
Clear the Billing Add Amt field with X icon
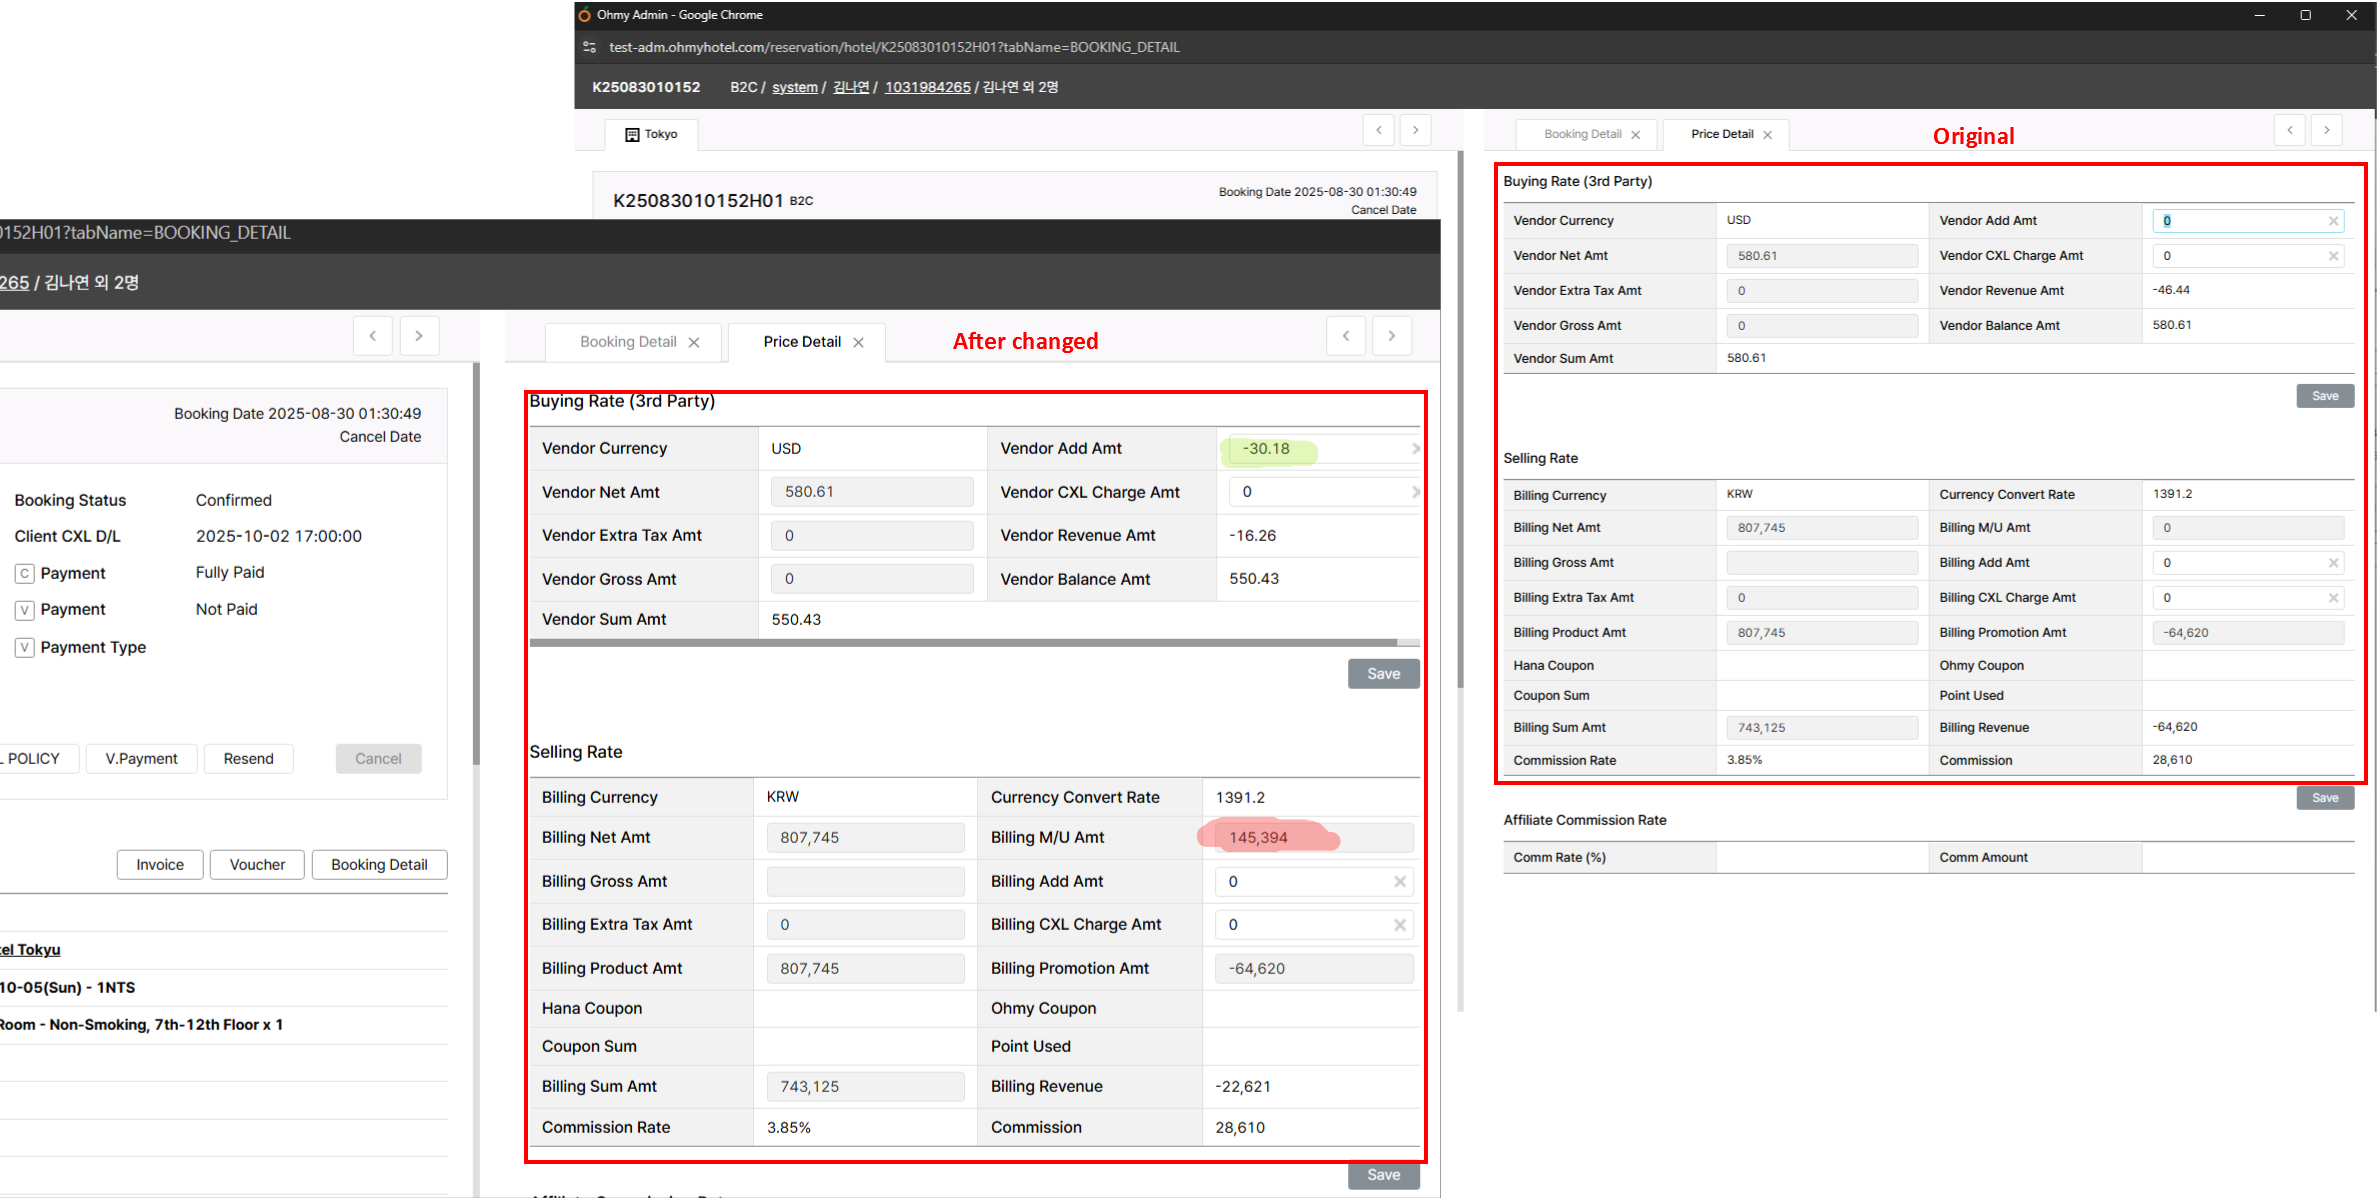pos(1400,882)
